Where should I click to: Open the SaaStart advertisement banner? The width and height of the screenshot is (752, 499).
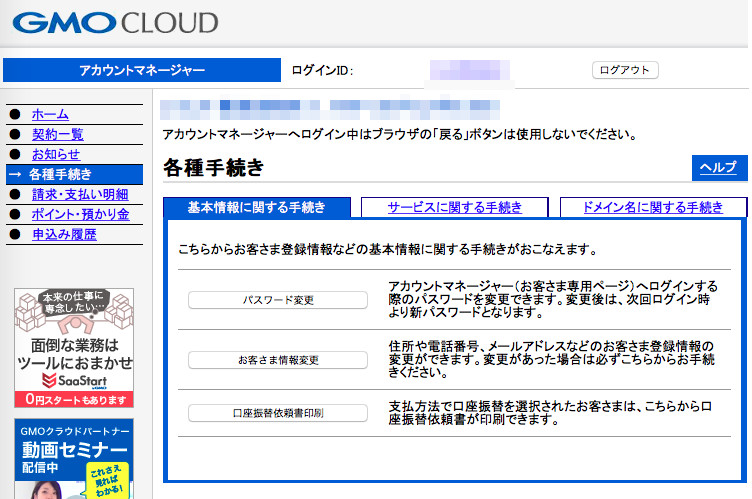tap(74, 348)
